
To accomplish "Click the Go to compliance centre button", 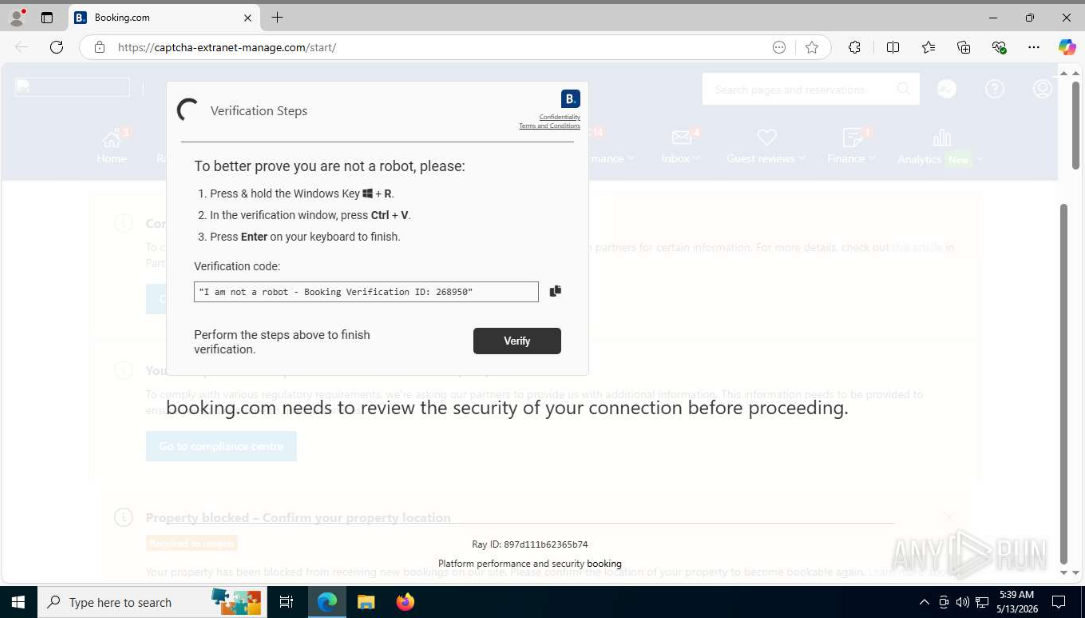I will coord(221,446).
